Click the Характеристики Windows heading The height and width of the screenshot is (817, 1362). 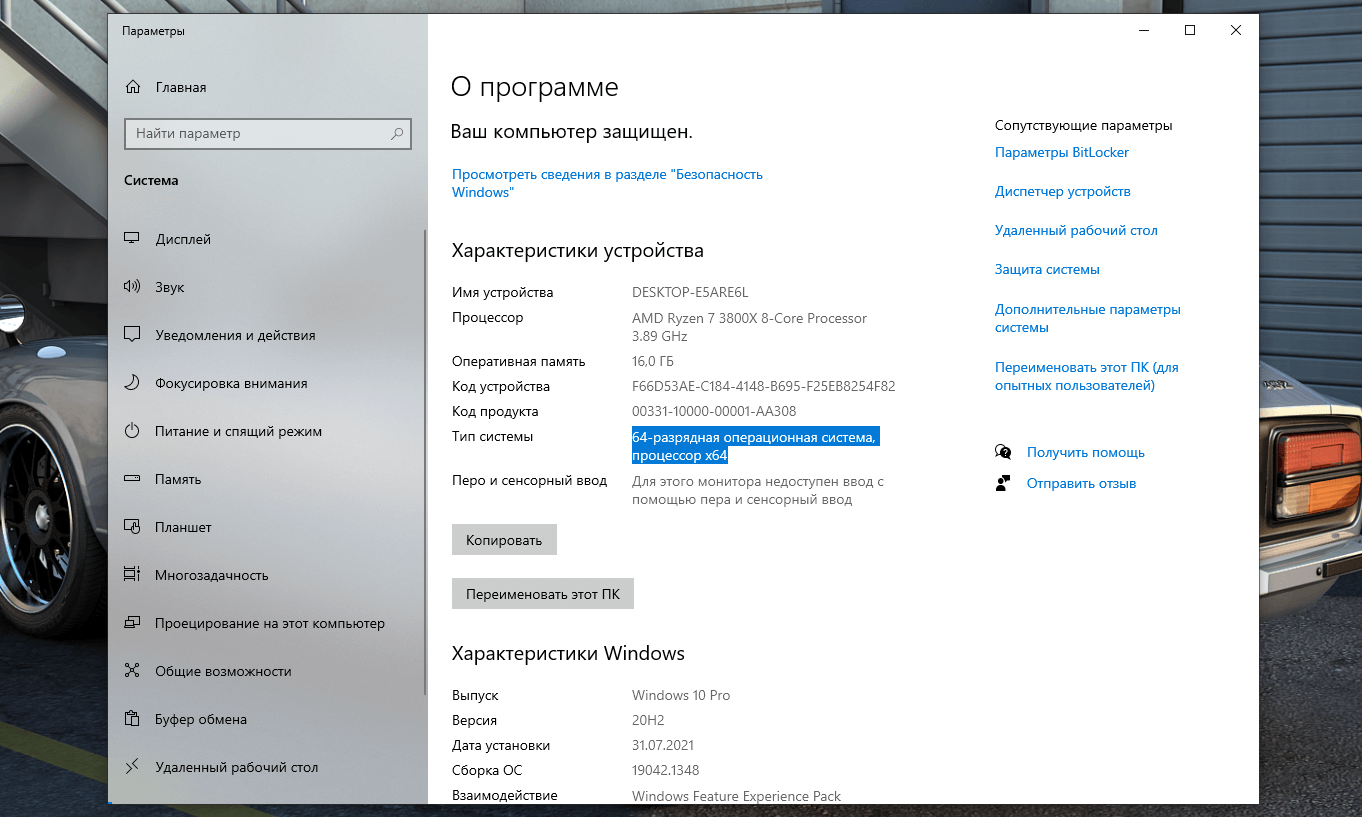coord(568,653)
